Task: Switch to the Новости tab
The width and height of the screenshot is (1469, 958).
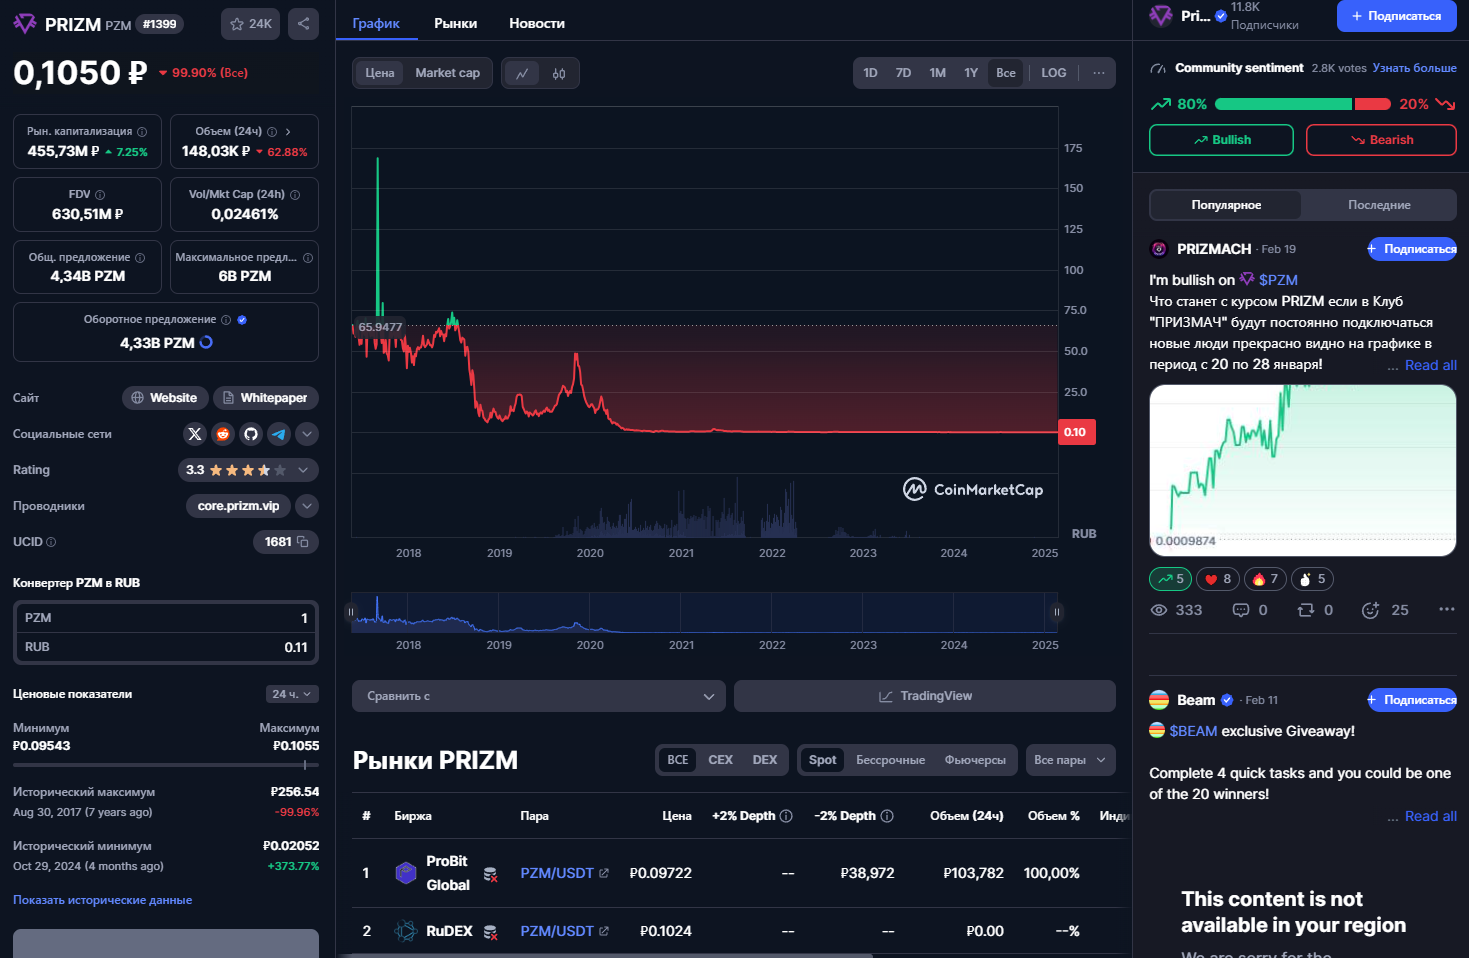Action: click(537, 23)
